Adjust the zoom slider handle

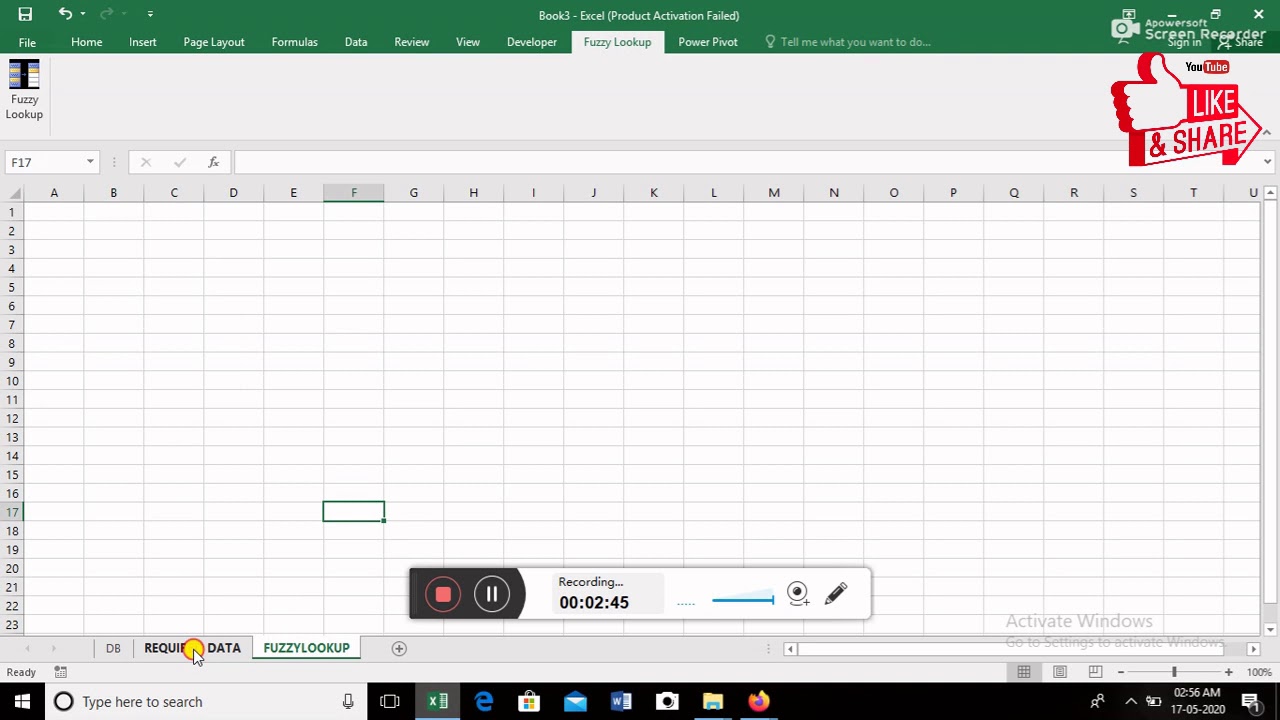(x=1174, y=672)
